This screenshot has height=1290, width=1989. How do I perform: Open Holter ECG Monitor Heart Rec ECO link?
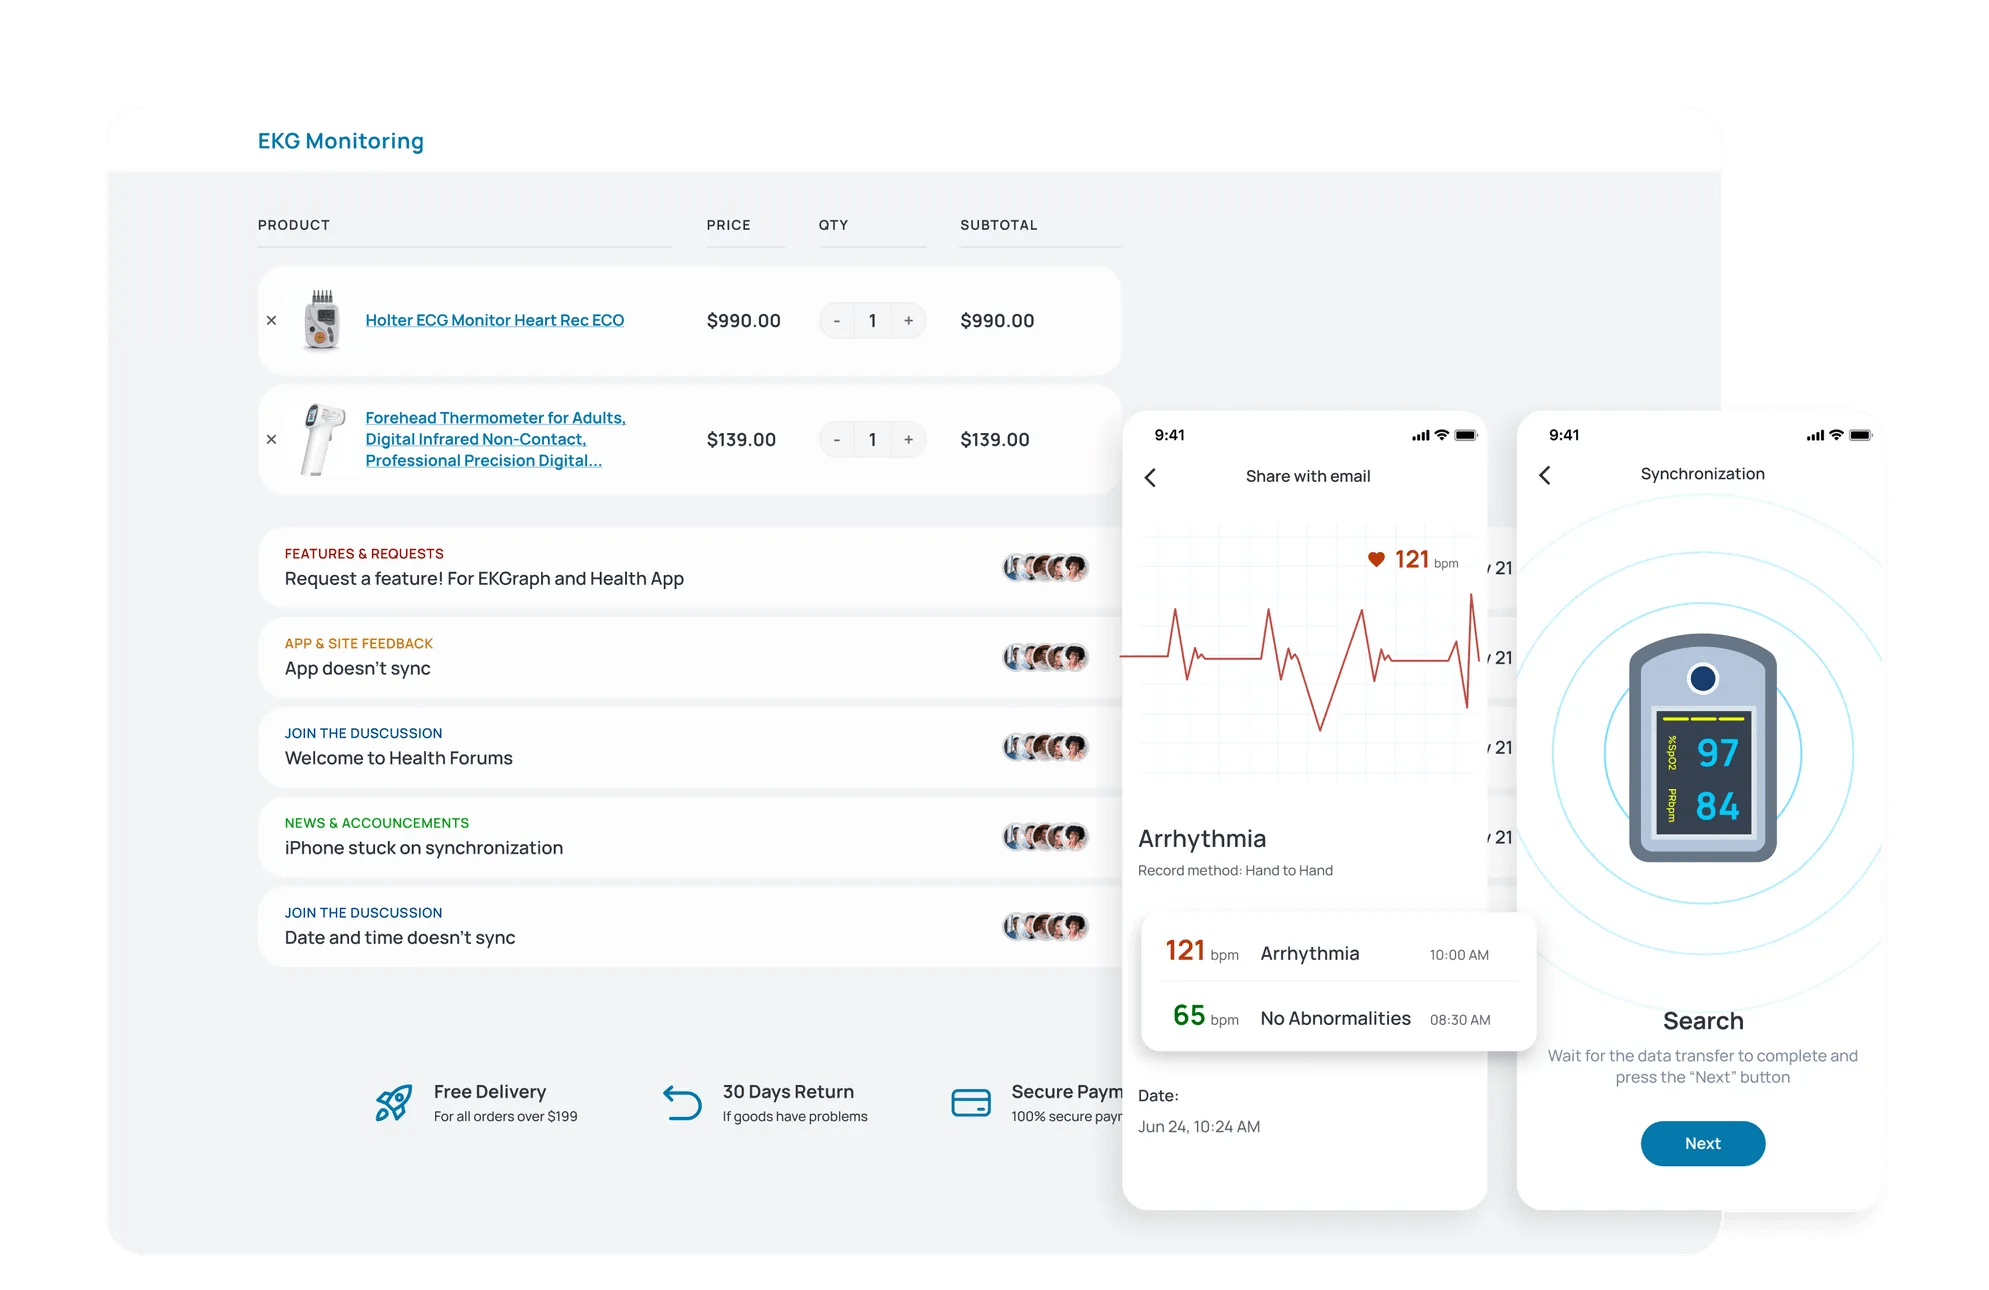[x=494, y=320]
